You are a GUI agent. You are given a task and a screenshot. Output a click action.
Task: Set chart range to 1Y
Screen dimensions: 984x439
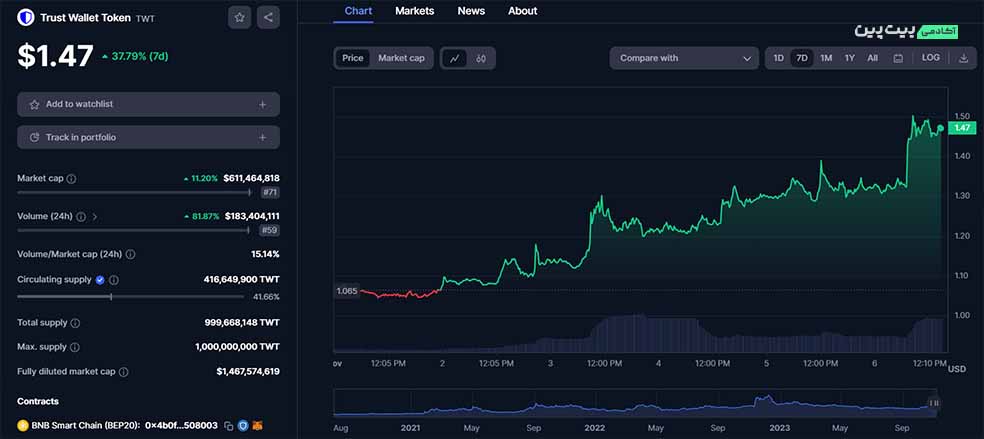[850, 58]
